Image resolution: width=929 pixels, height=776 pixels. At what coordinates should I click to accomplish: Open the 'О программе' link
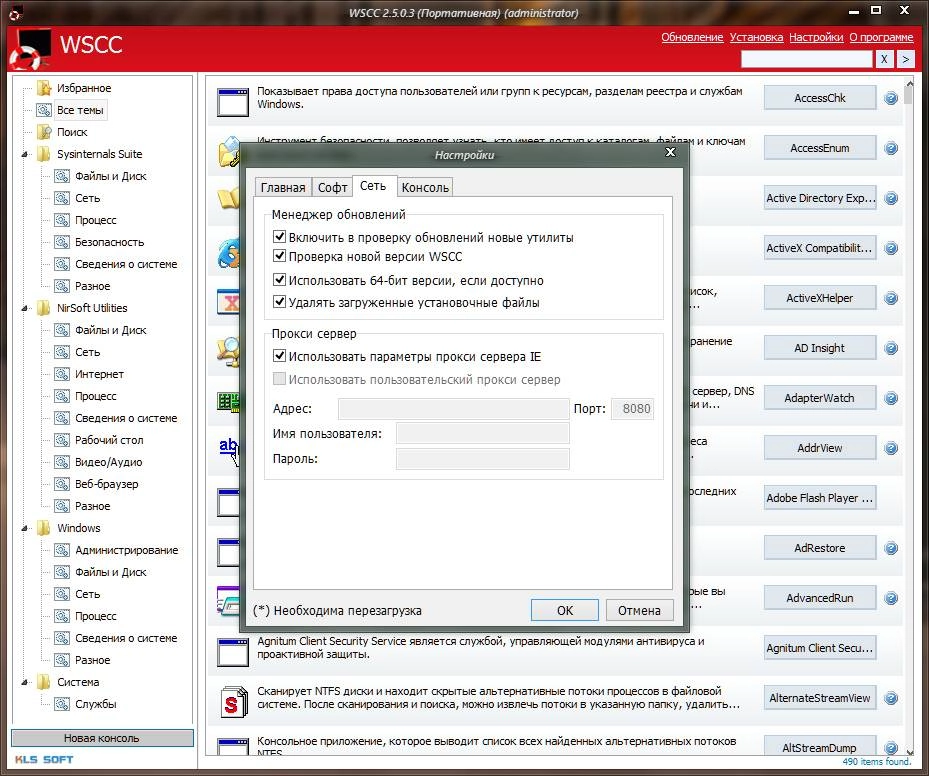pos(881,37)
